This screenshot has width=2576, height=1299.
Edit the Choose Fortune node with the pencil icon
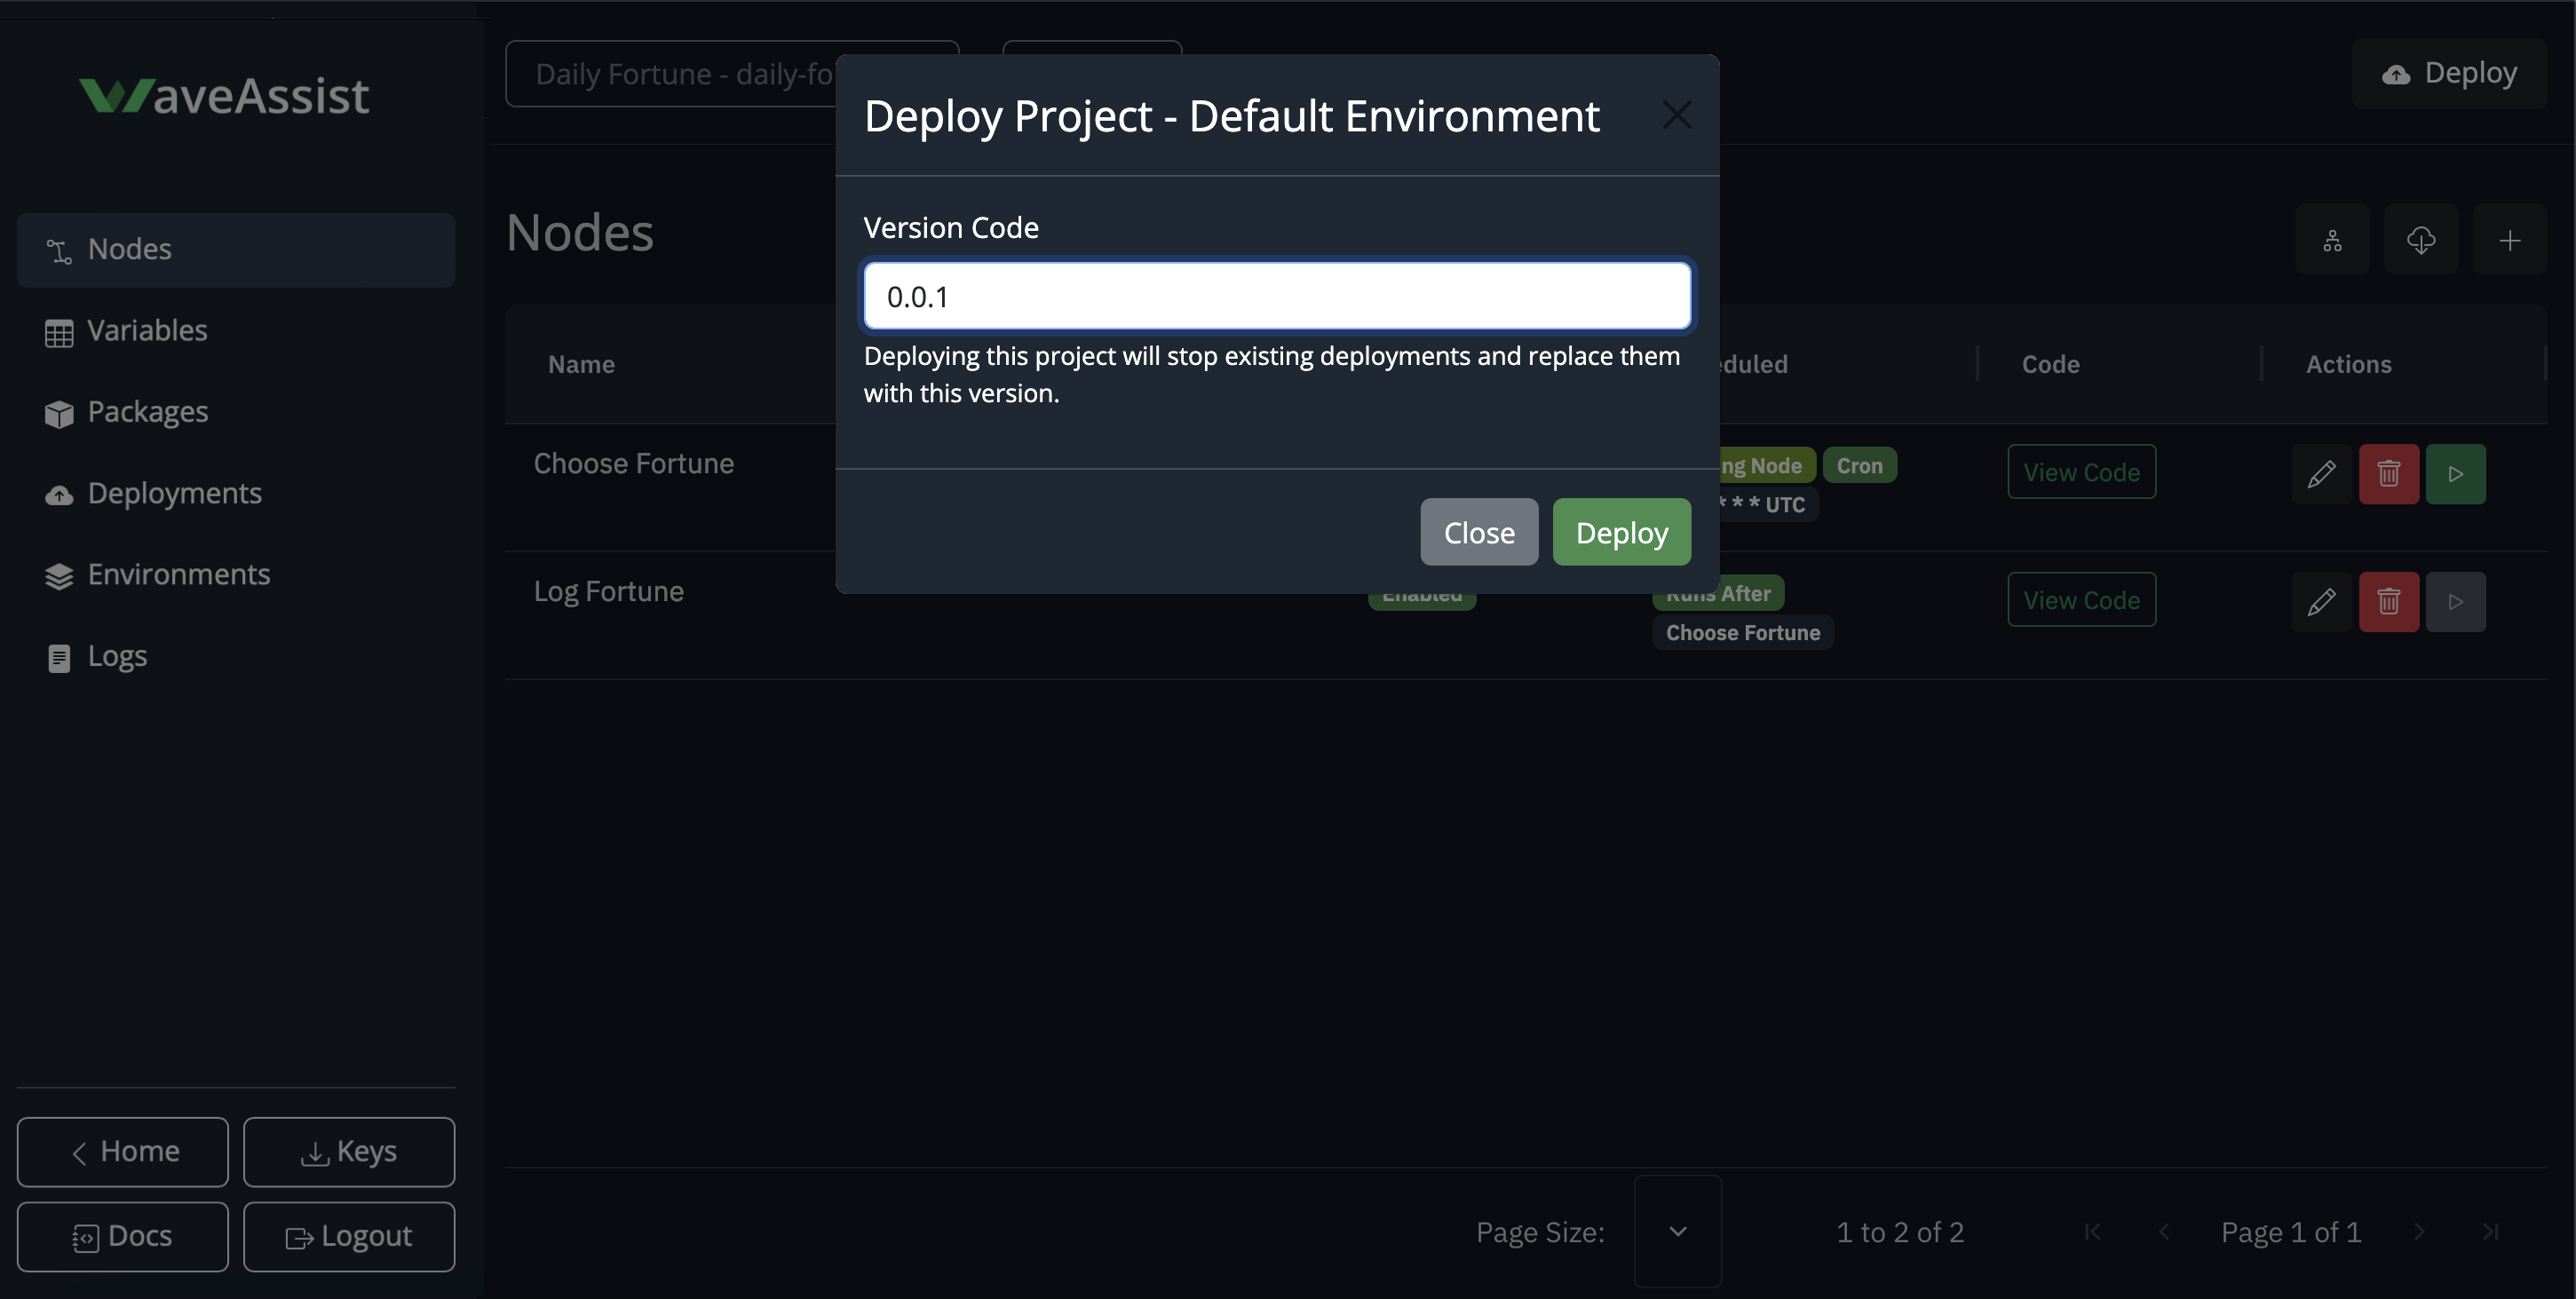2322,473
